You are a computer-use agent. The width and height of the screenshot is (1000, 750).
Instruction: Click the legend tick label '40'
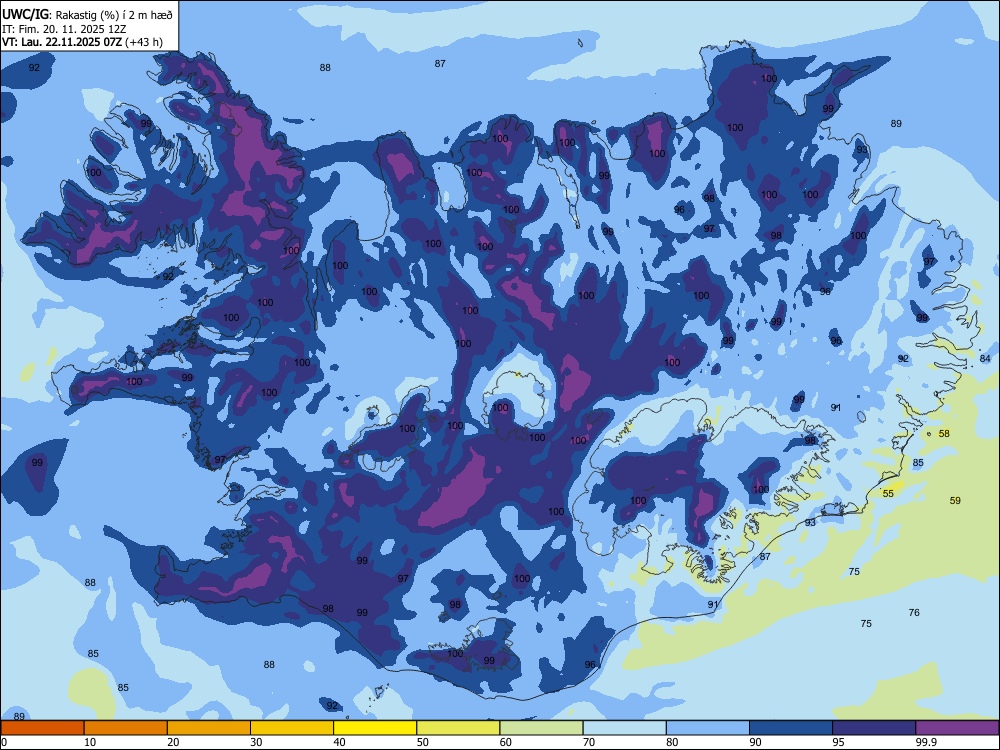coord(339,742)
